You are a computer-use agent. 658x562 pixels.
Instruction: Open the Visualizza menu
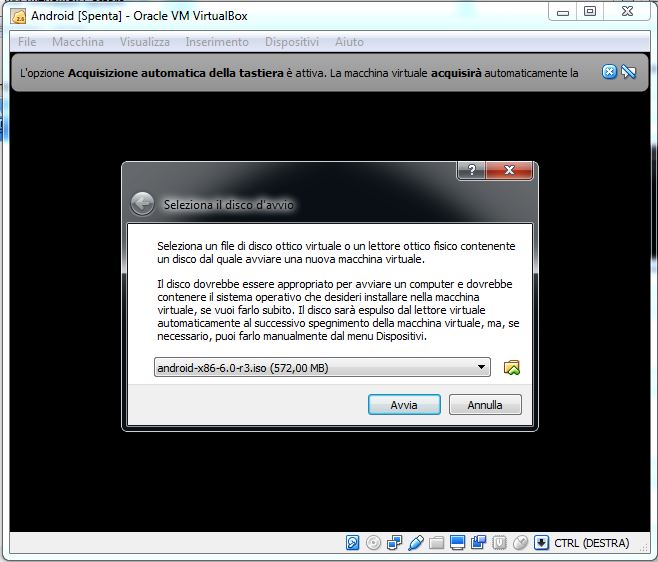(145, 42)
